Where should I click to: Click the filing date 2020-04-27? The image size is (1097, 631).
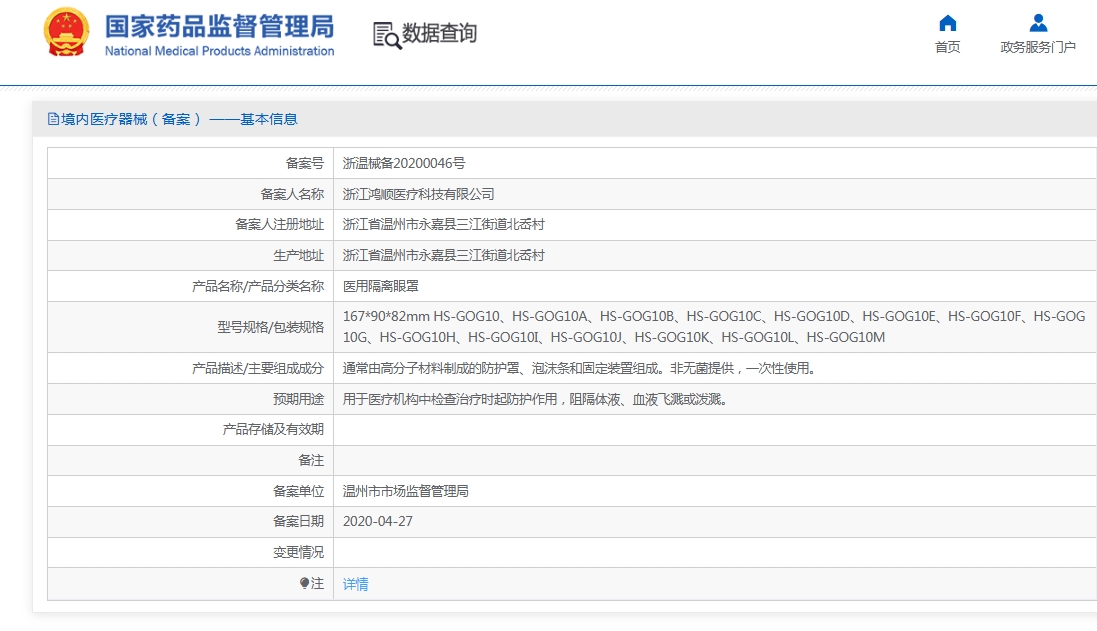pyautogui.click(x=377, y=521)
